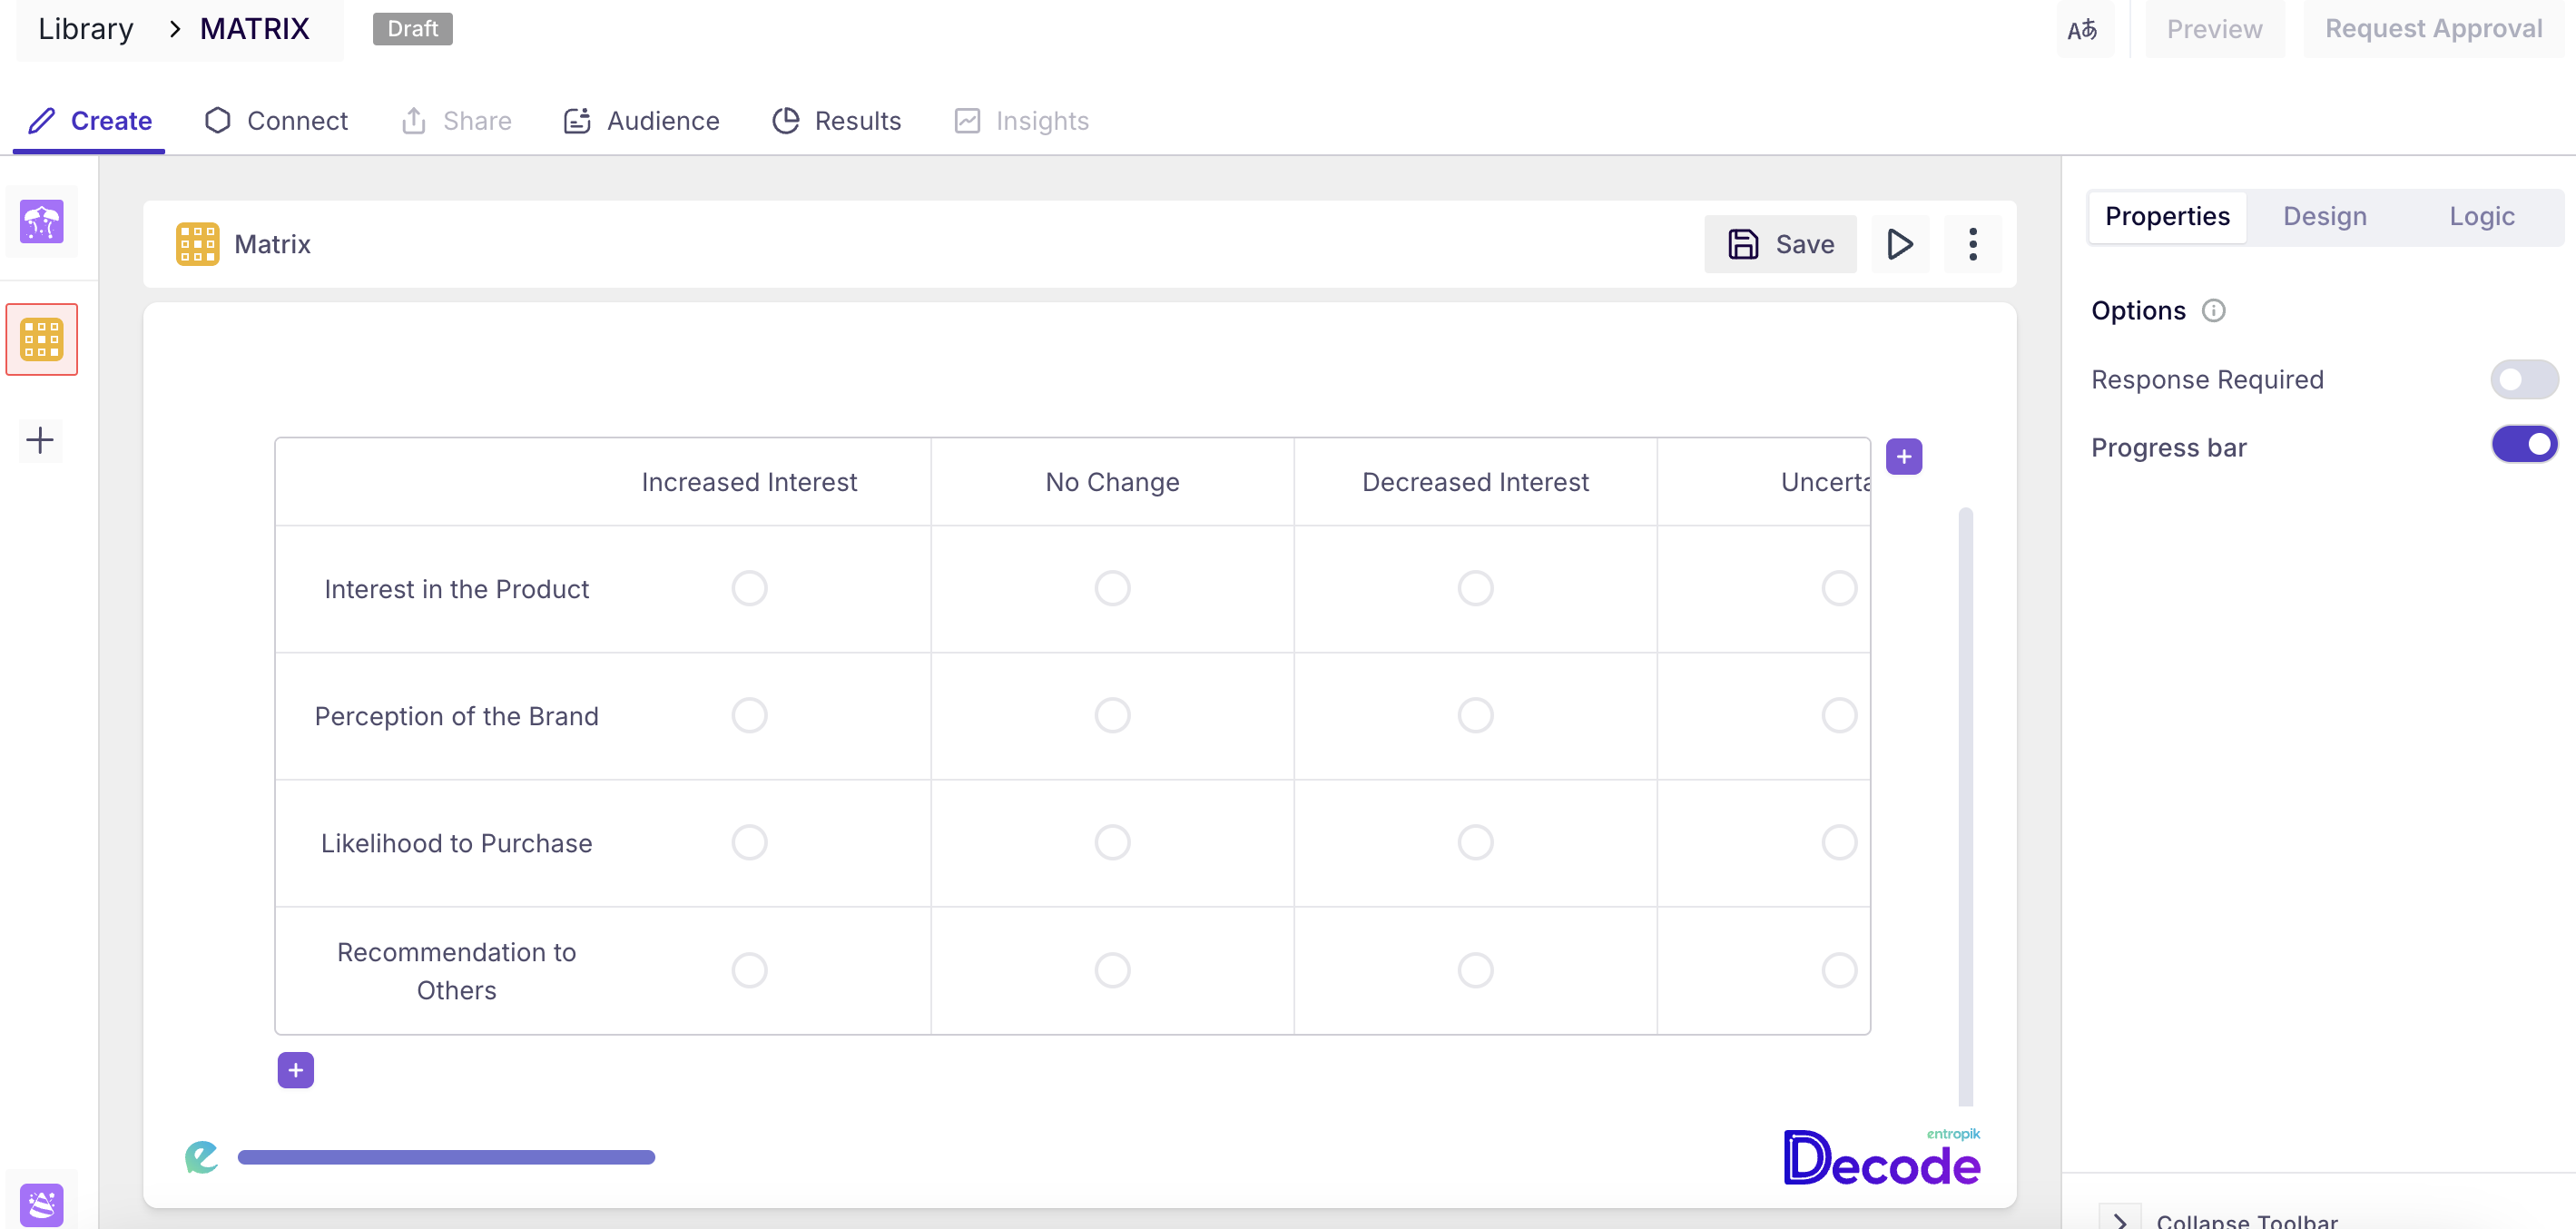Click the vertical scrollbar beside matrix

coord(1965,806)
